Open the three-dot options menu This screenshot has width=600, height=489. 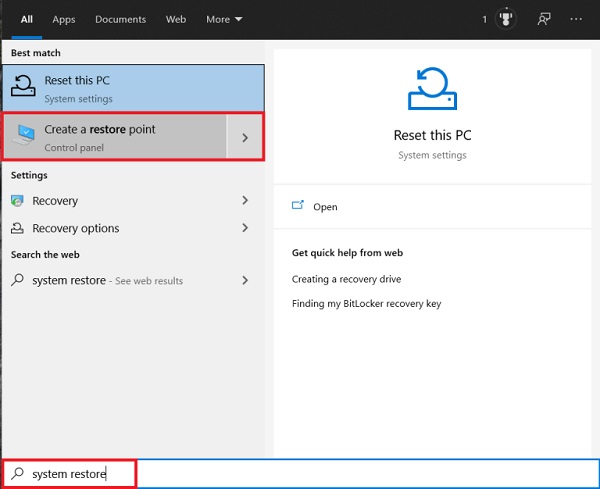[x=576, y=19]
